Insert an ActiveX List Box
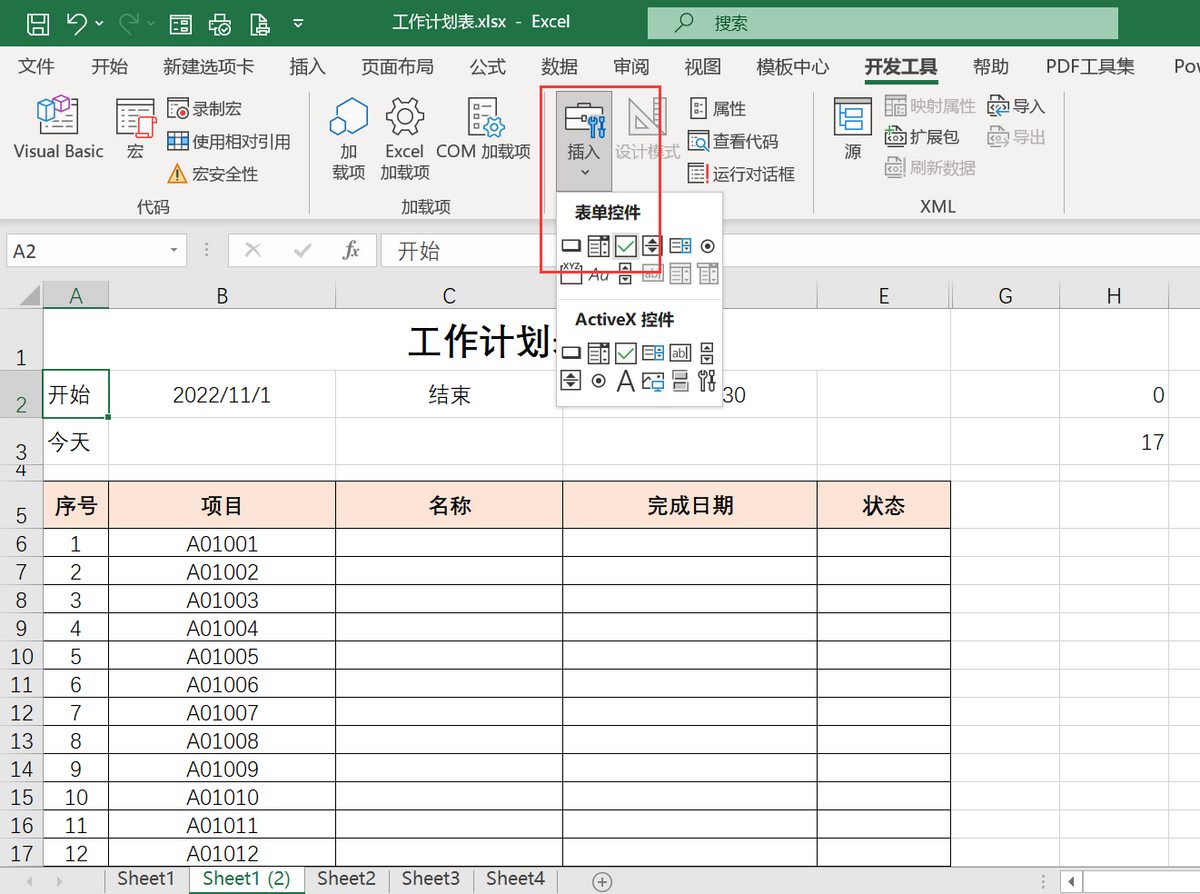1200x894 pixels. (x=653, y=352)
